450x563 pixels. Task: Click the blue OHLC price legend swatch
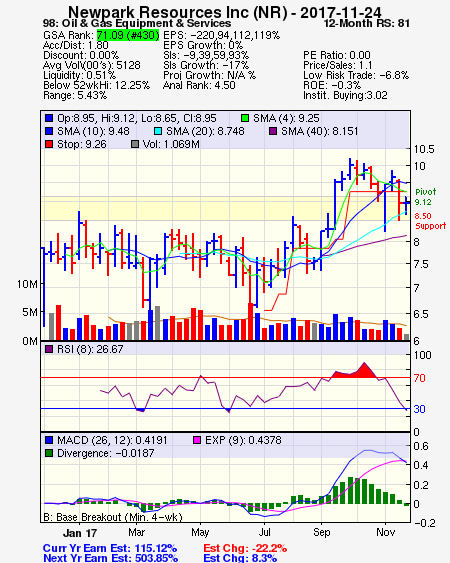click(x=49, y=118)
